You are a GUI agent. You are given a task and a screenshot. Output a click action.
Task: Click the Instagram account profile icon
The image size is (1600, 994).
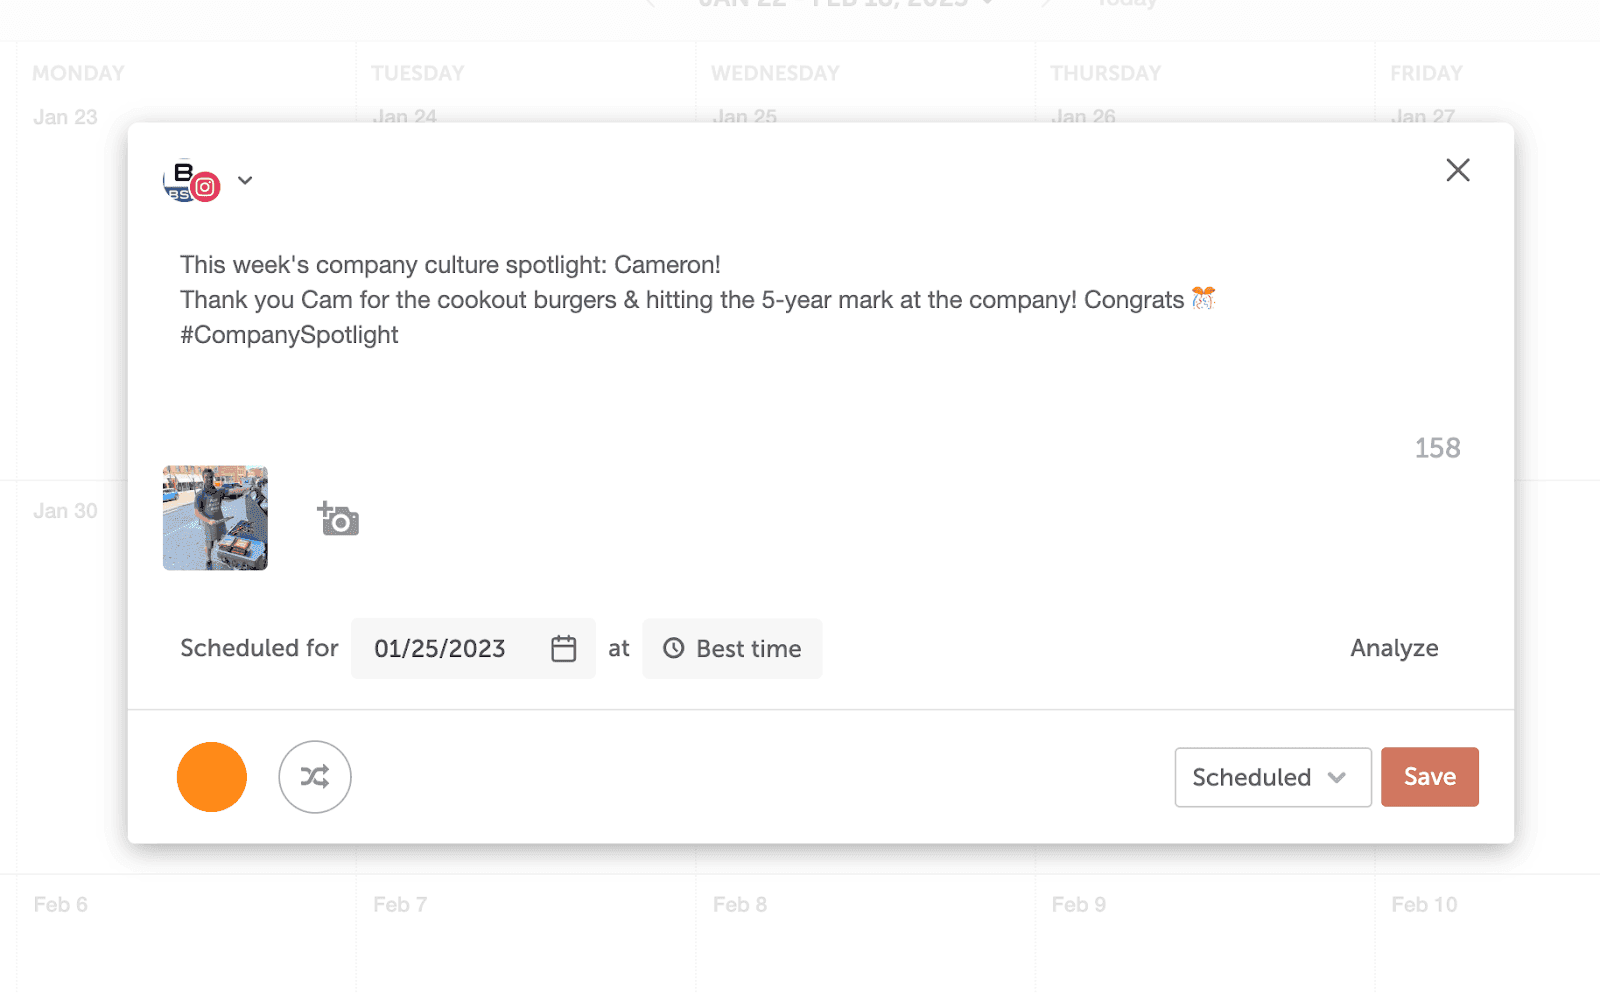click(192, 181)
